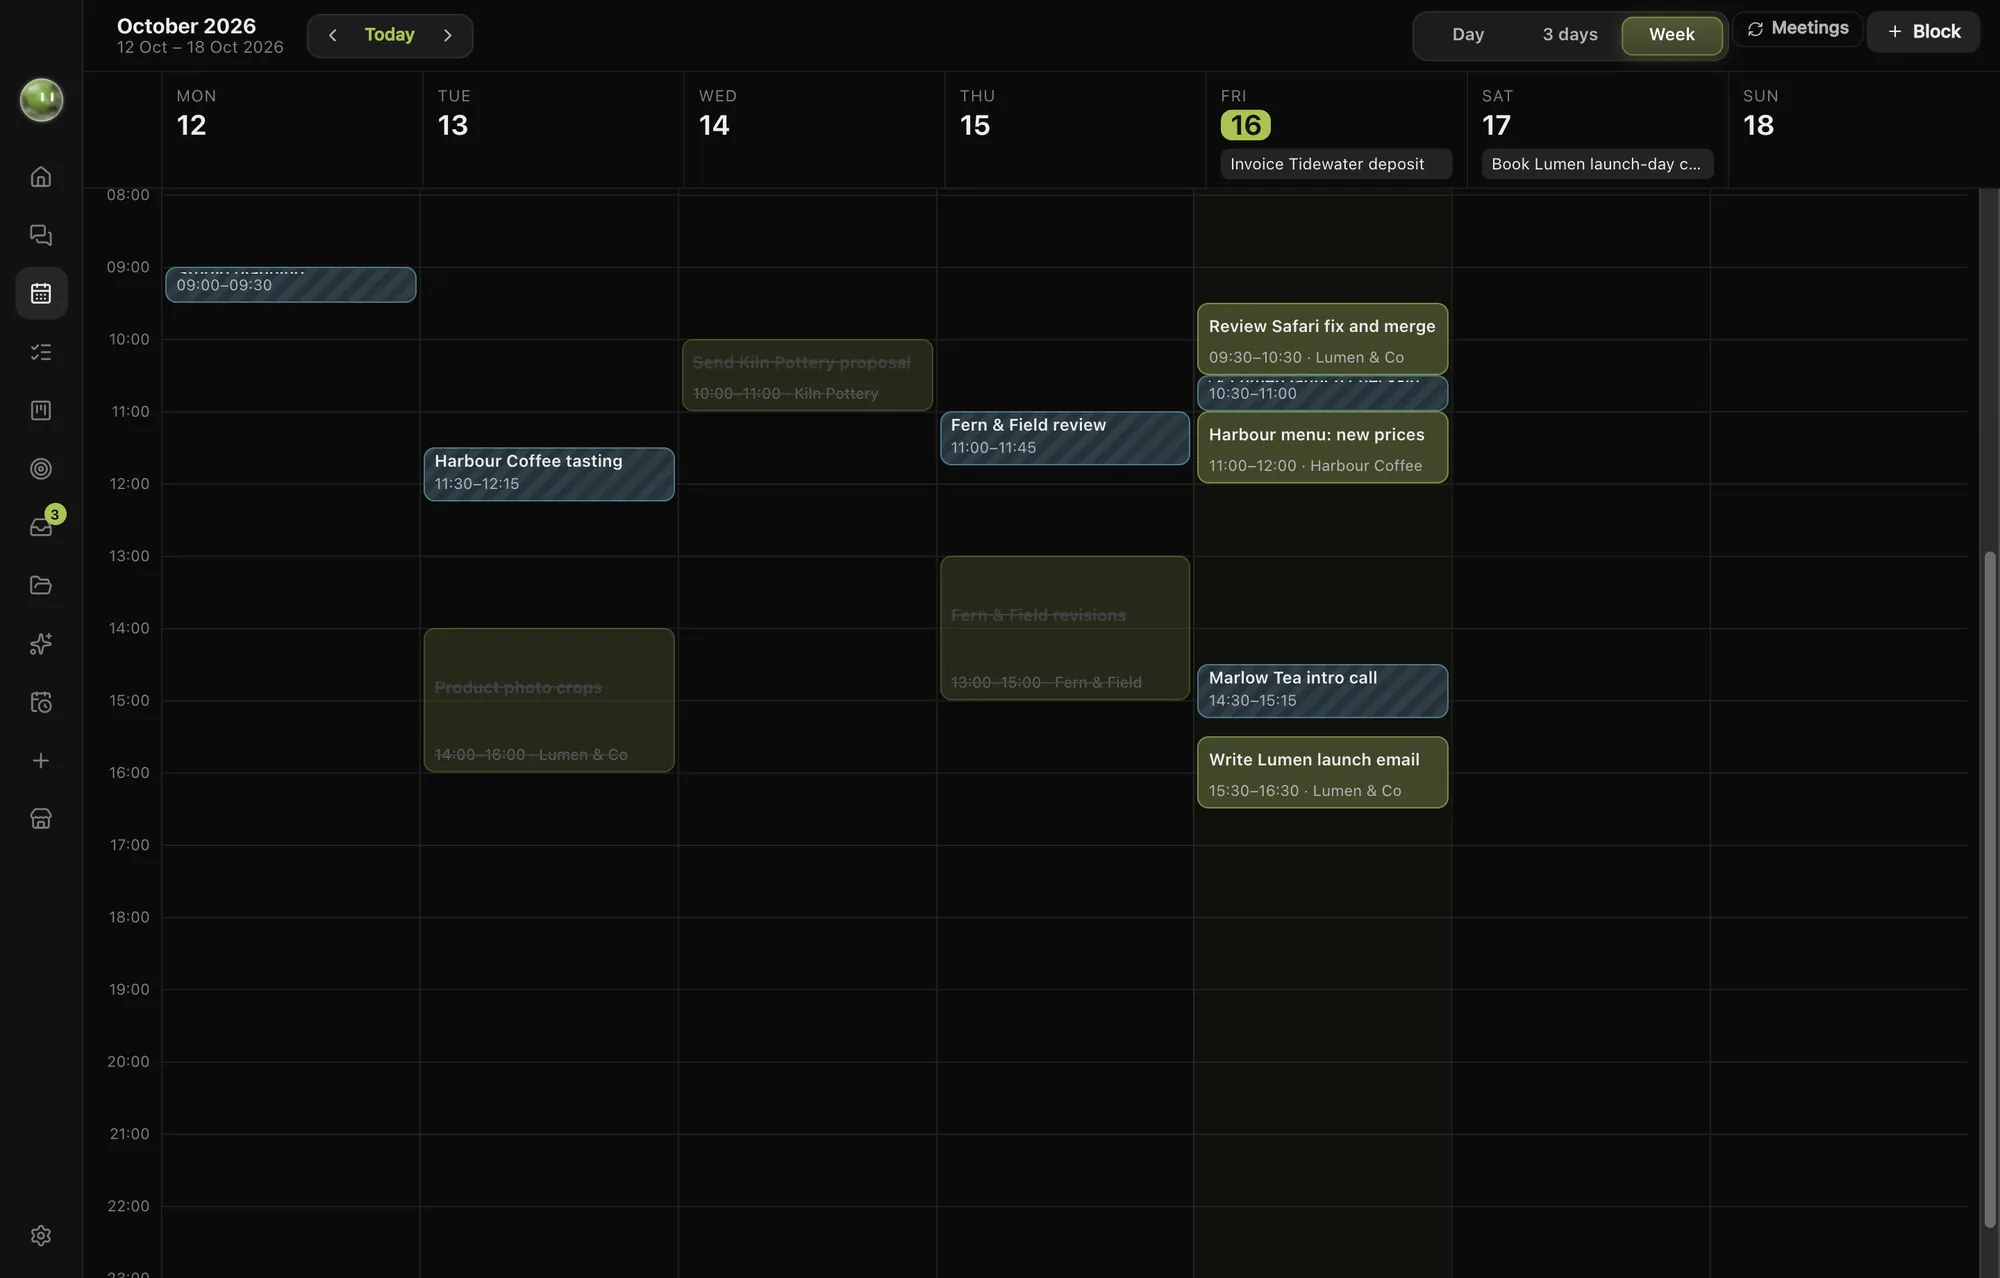
Task: Switch to 3 days view
Action: (x=1569, y=35)
